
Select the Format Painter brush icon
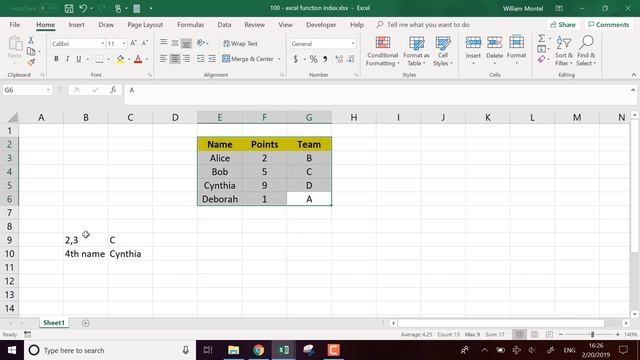click(31, 62)
